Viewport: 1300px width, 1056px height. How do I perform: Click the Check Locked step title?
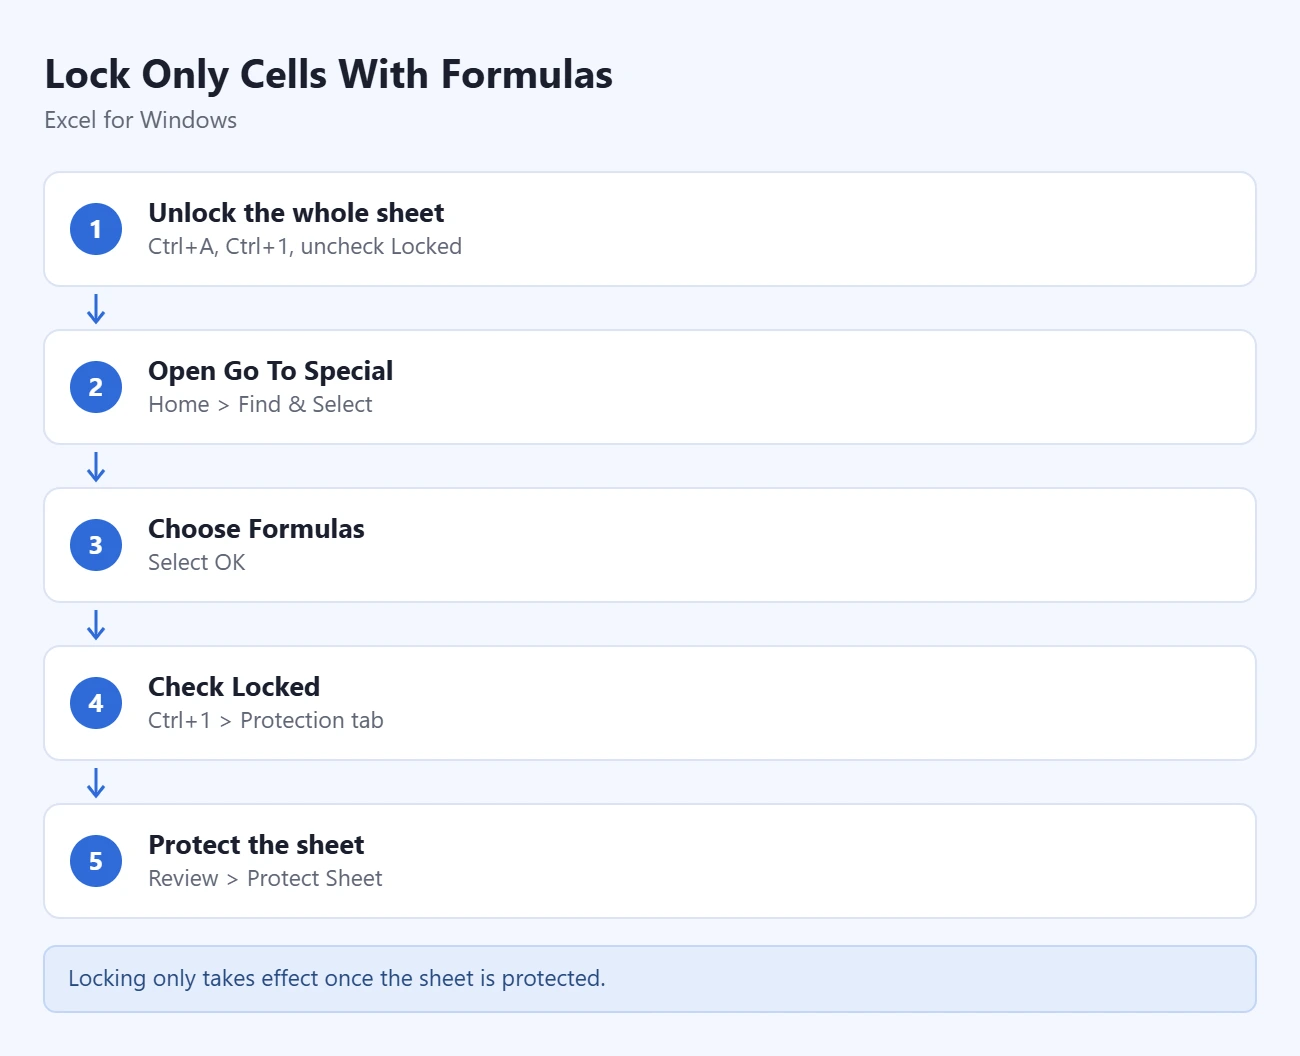coord(234,687)
